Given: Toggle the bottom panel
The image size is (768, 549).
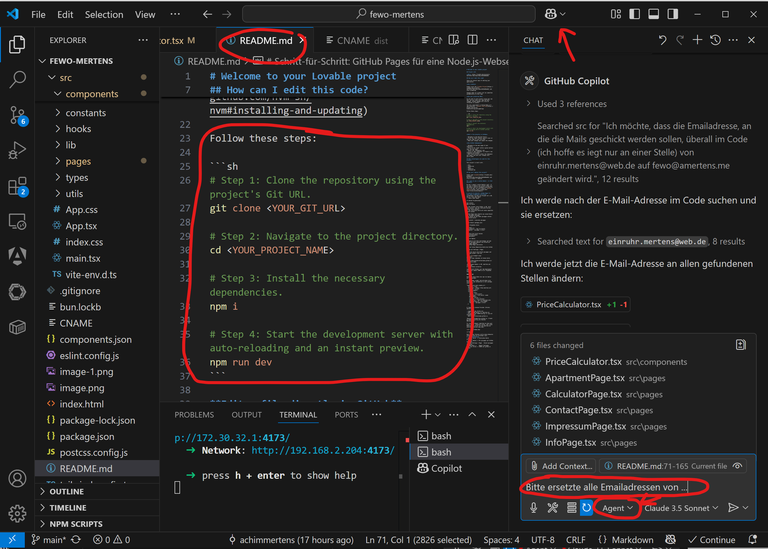Looking at the screenshot, I should [x=653, y=14].
